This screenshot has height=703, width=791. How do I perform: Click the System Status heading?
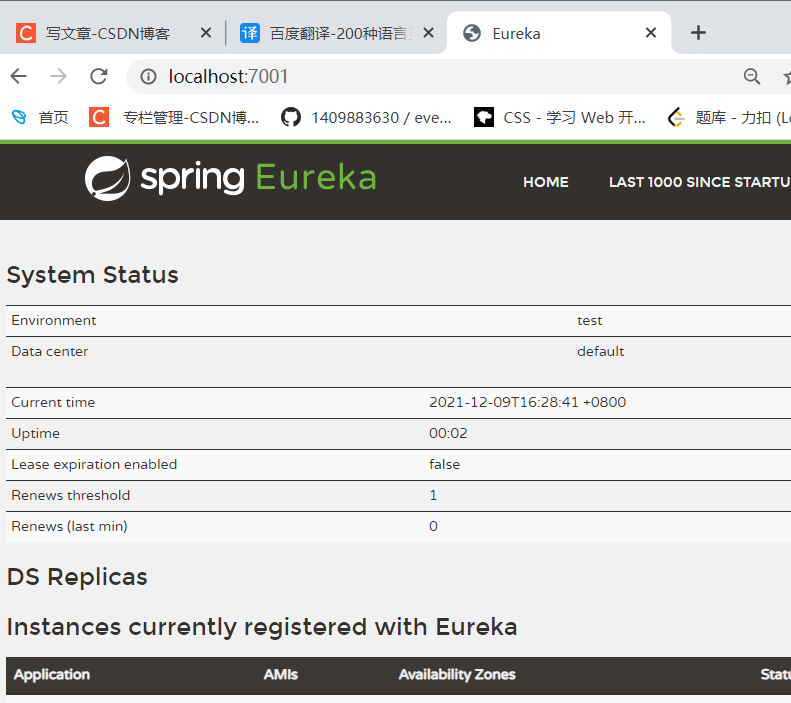pos(93,275)
